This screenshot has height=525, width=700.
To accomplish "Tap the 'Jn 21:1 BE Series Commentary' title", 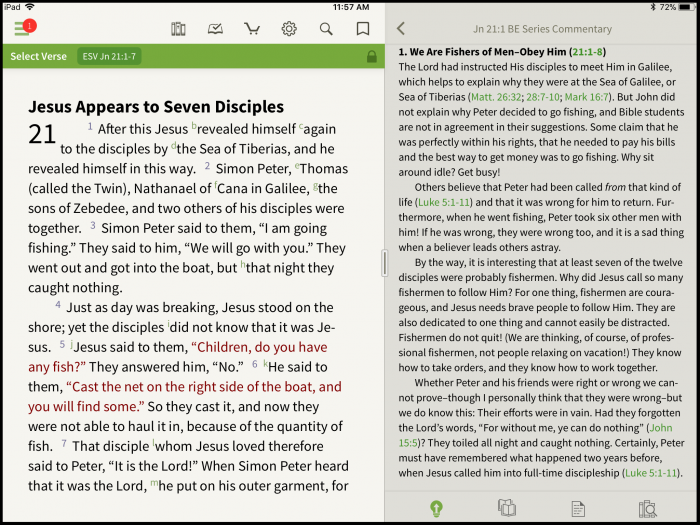I will pos(542,29).
